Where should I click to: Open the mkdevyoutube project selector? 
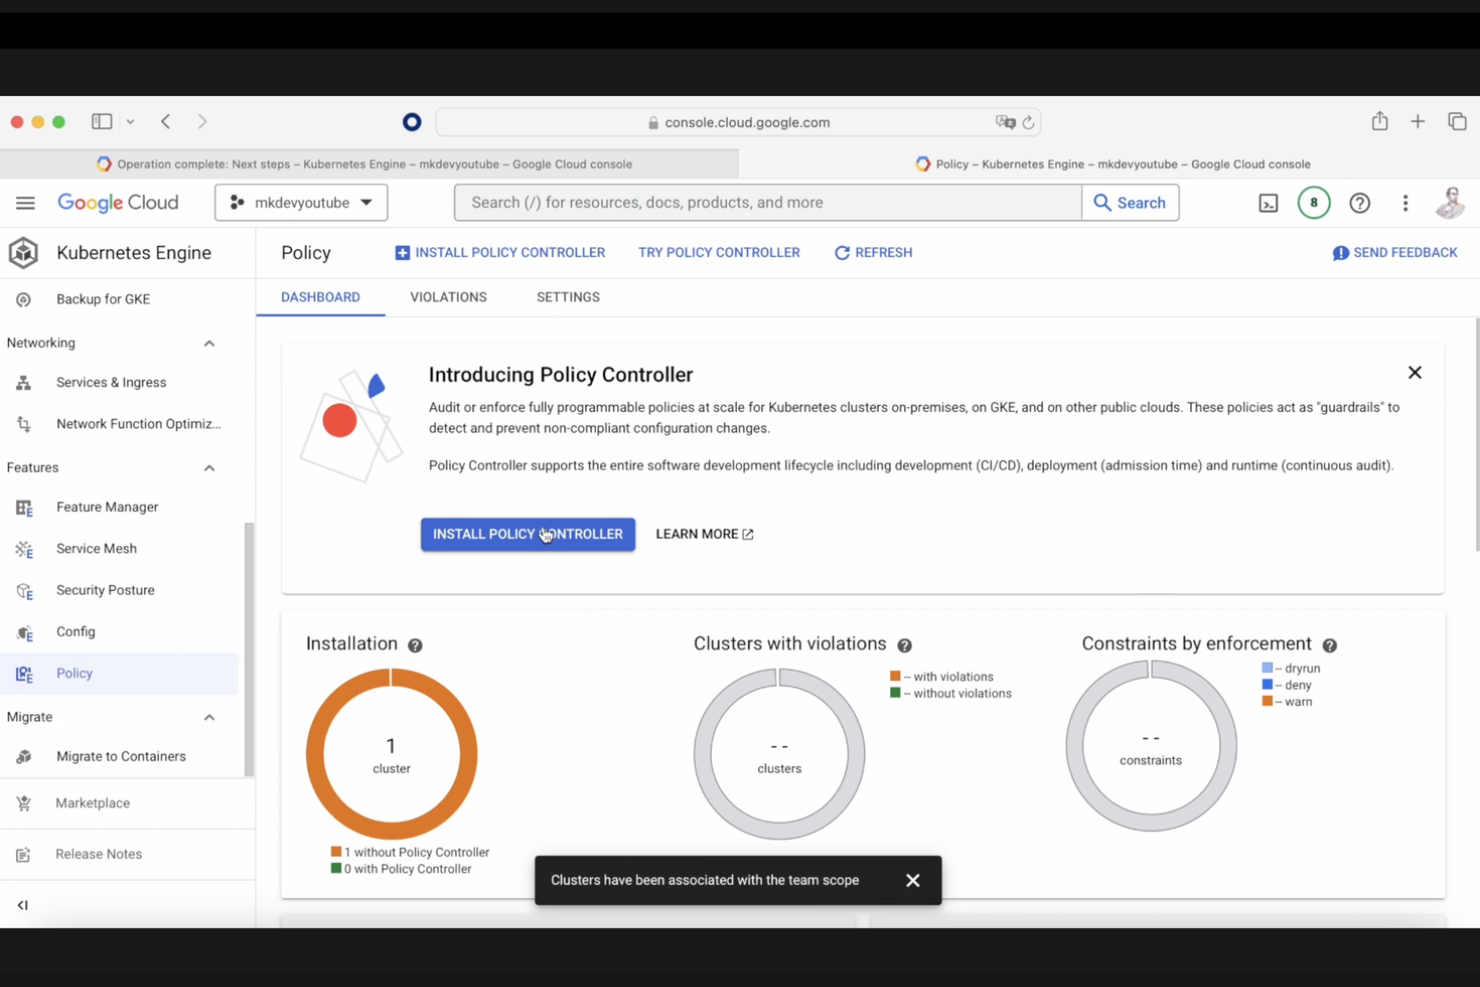(300, 202)
